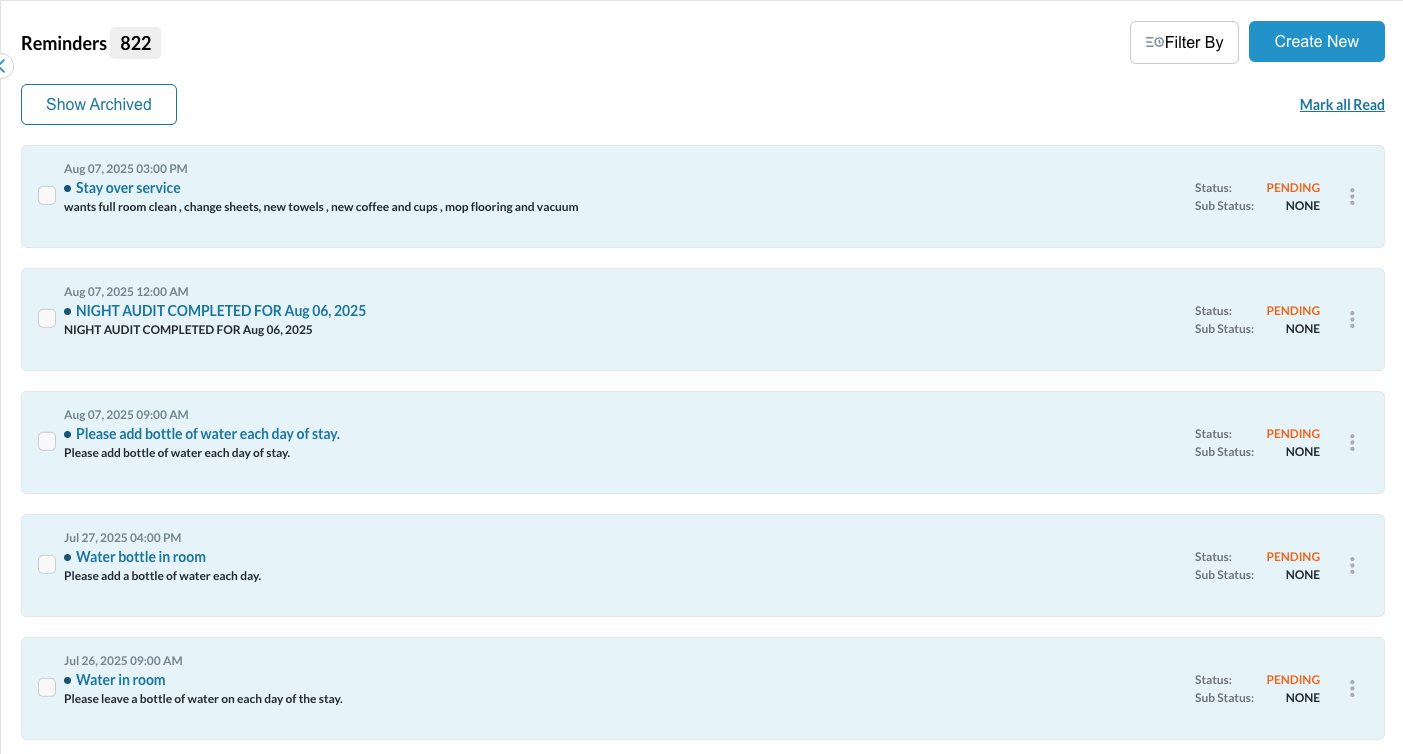Click blue dot next to Water bottle in room

coord(67,557)
